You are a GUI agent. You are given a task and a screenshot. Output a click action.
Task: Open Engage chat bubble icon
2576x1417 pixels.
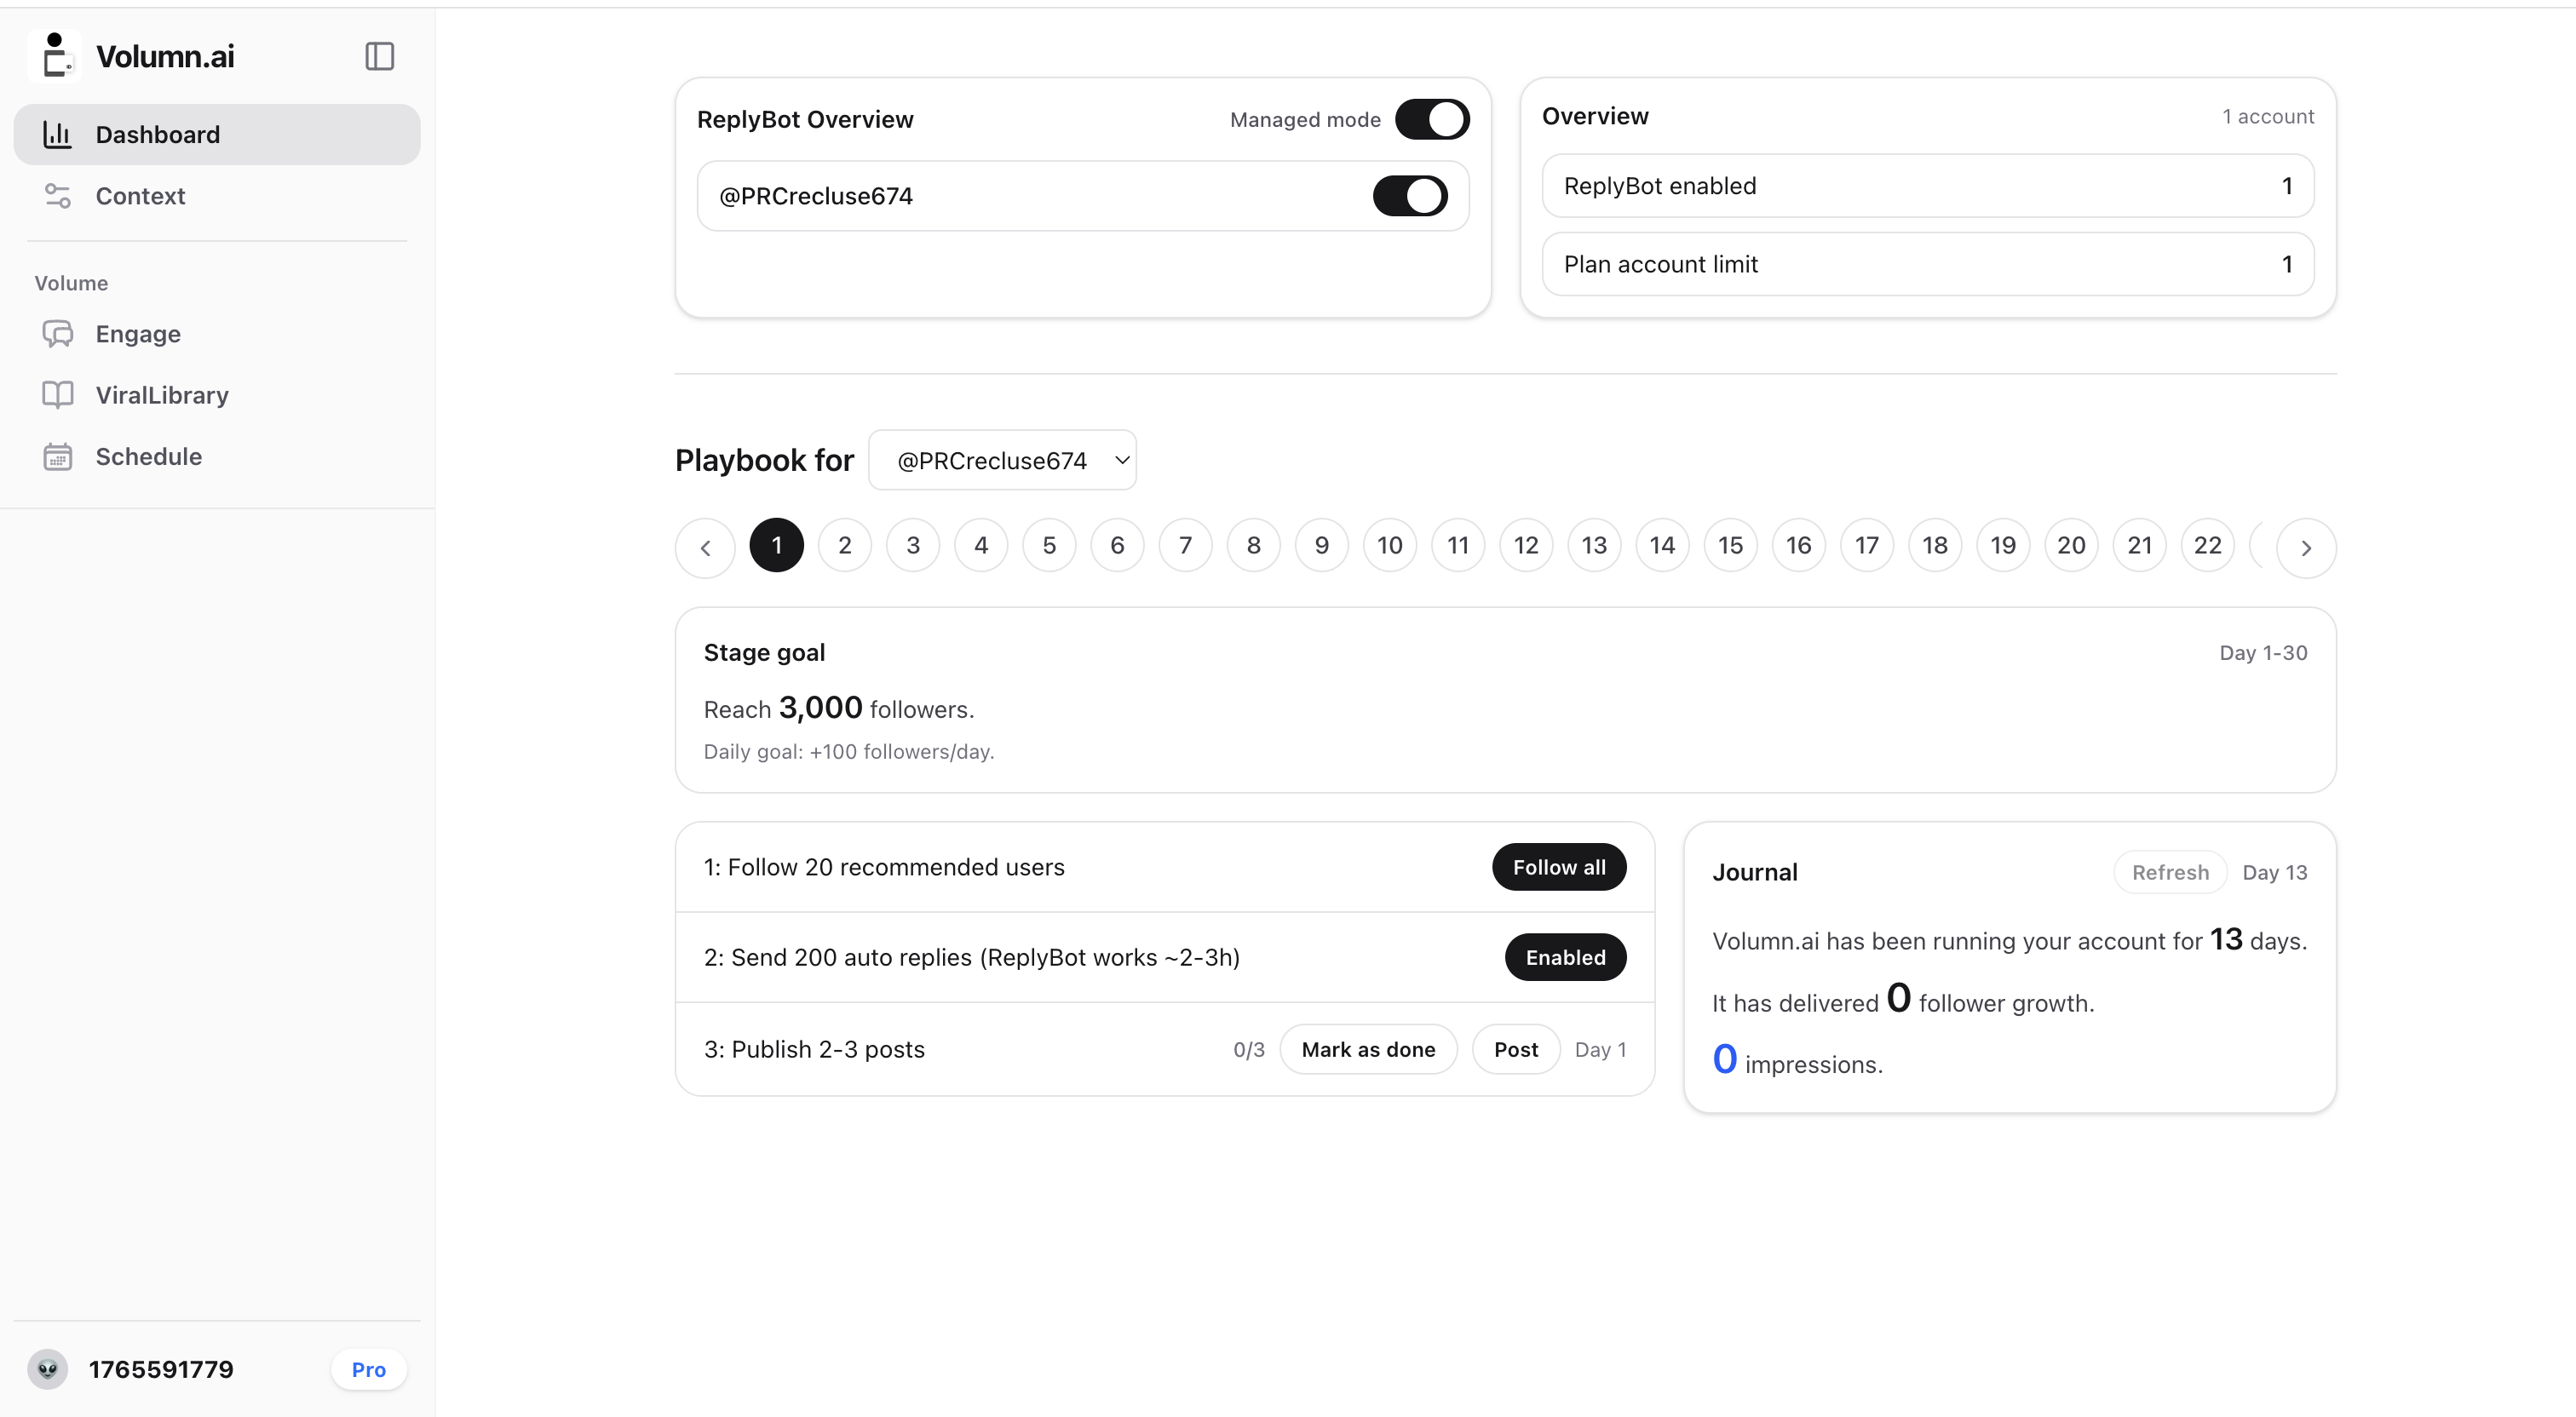coord(57,334)
